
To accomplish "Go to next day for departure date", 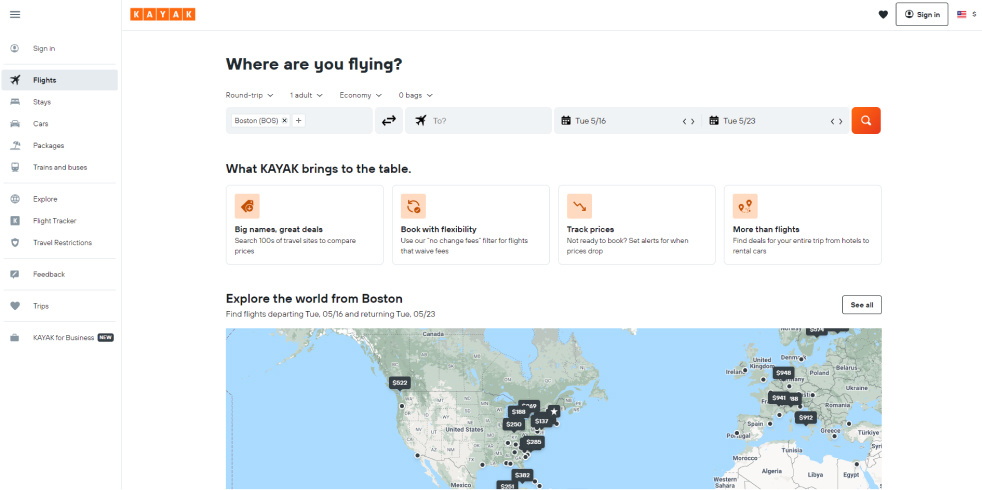I will point(693,122).
